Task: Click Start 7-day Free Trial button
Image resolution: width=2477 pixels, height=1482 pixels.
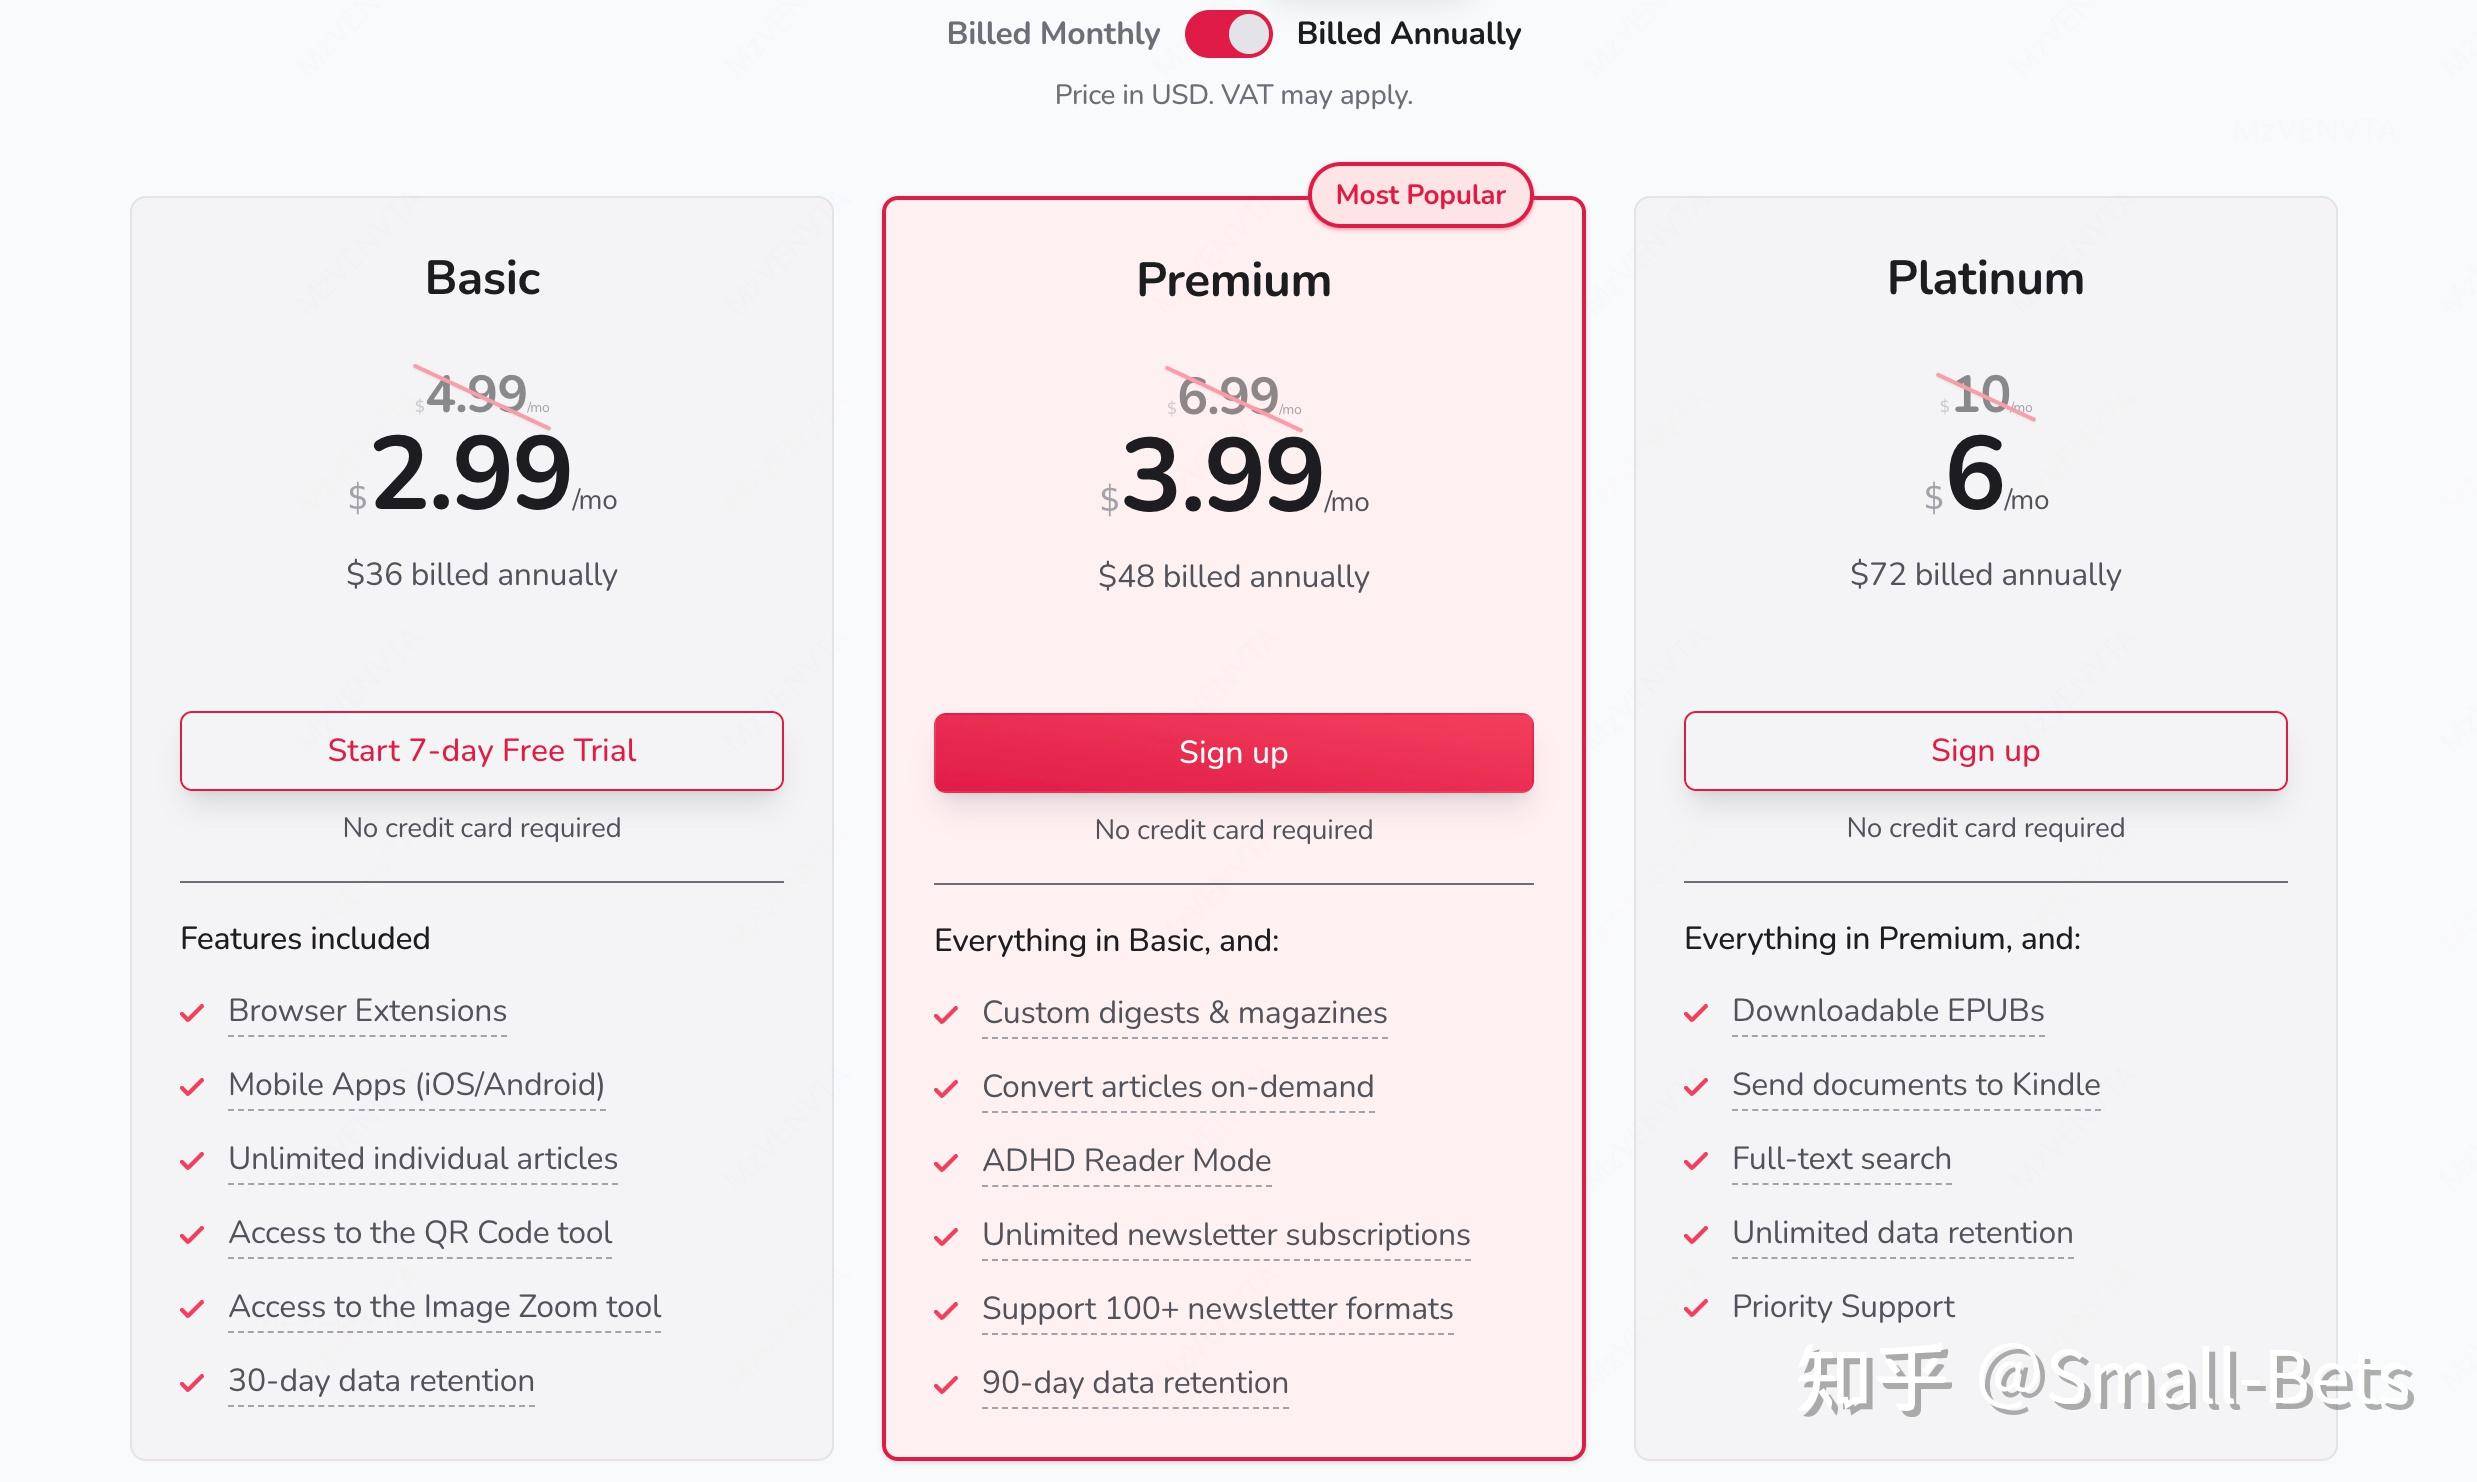Action: 482,751
